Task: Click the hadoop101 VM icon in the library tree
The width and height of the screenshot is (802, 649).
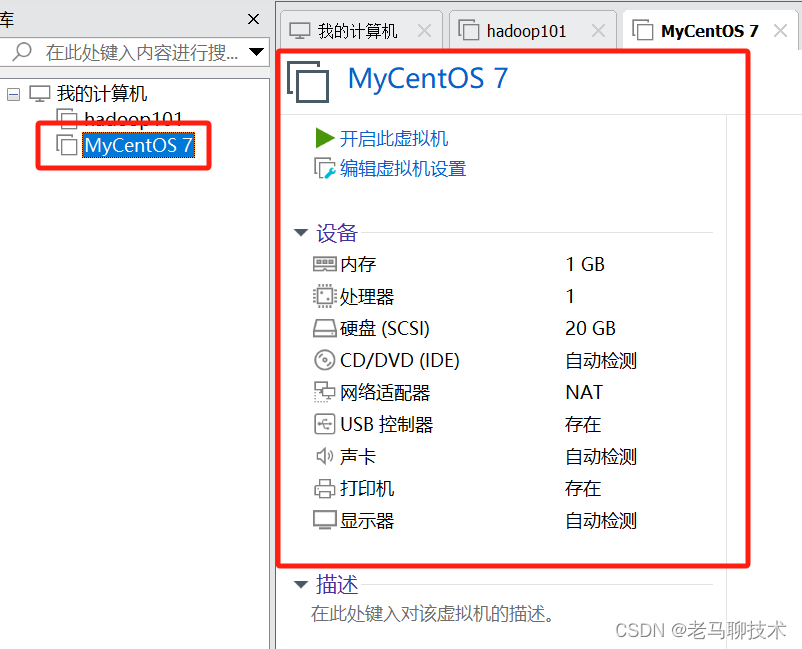Action: pos(67,119)
